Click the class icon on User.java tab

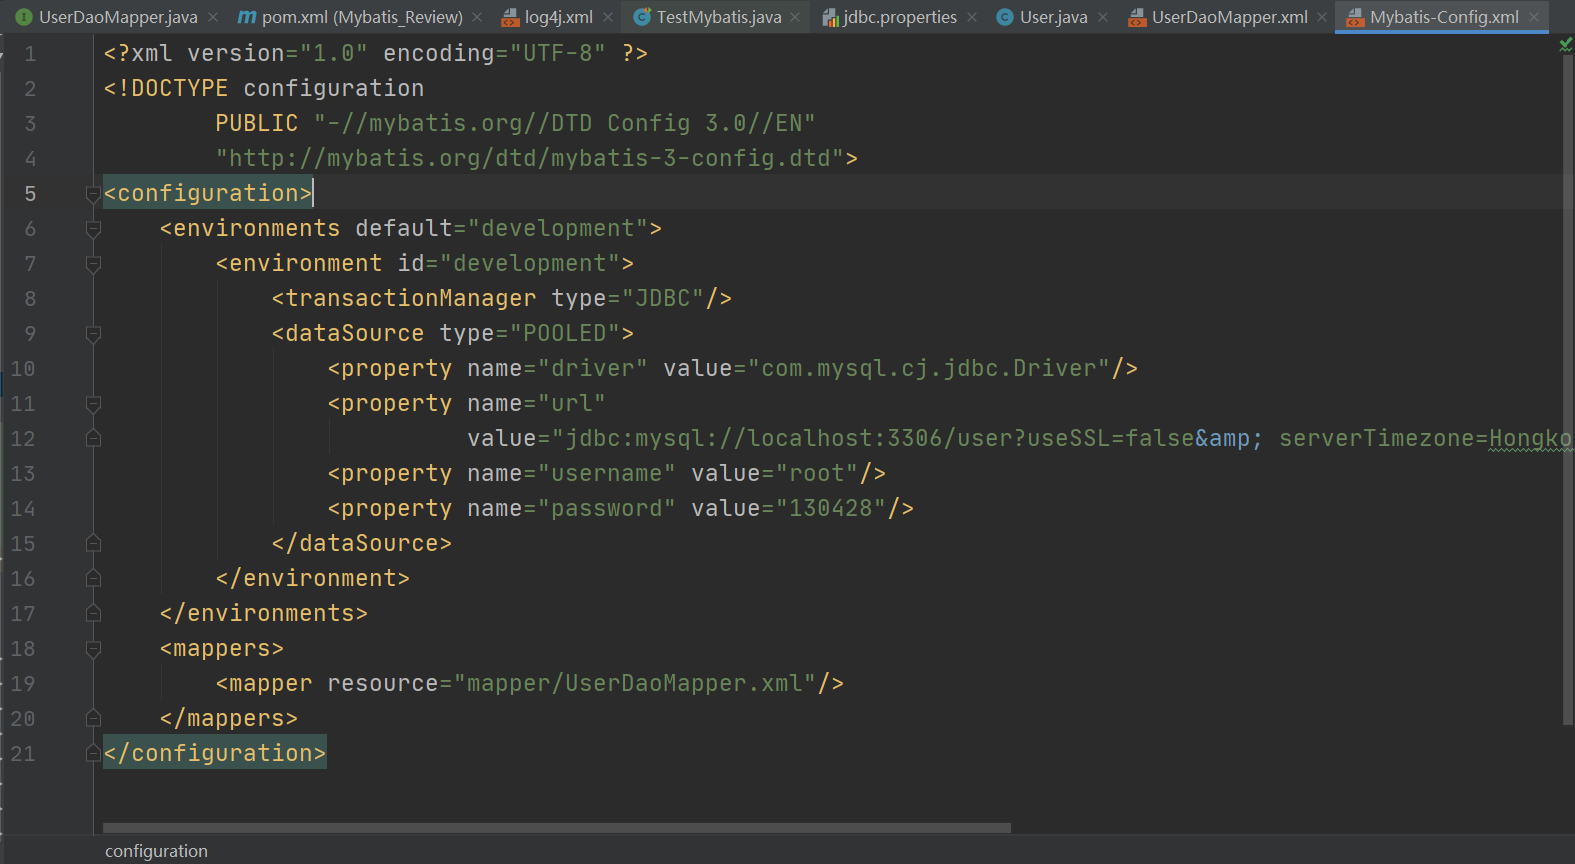coord(1005,17)
